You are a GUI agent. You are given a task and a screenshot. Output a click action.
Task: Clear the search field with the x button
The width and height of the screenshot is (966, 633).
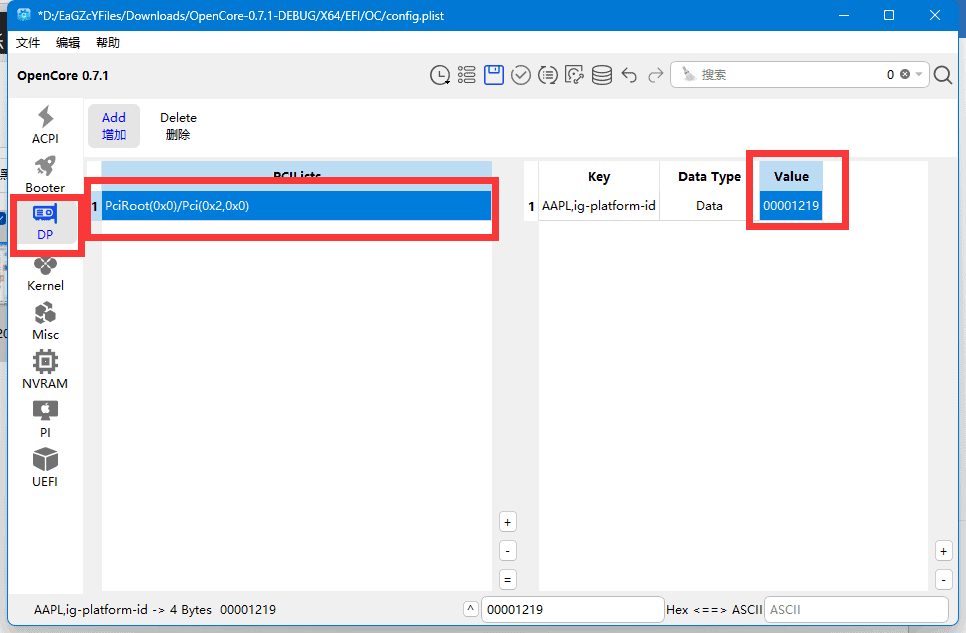905,75
